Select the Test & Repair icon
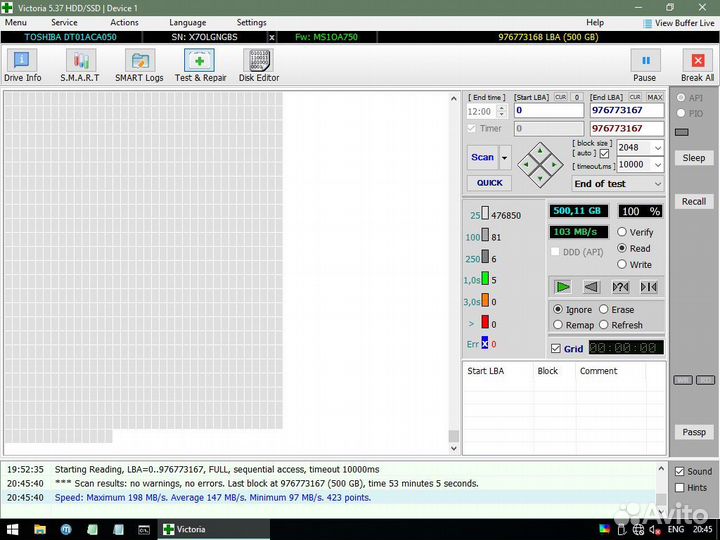Image resolution: width=720 pixels, height=540 pixels. tap(200, 66)
